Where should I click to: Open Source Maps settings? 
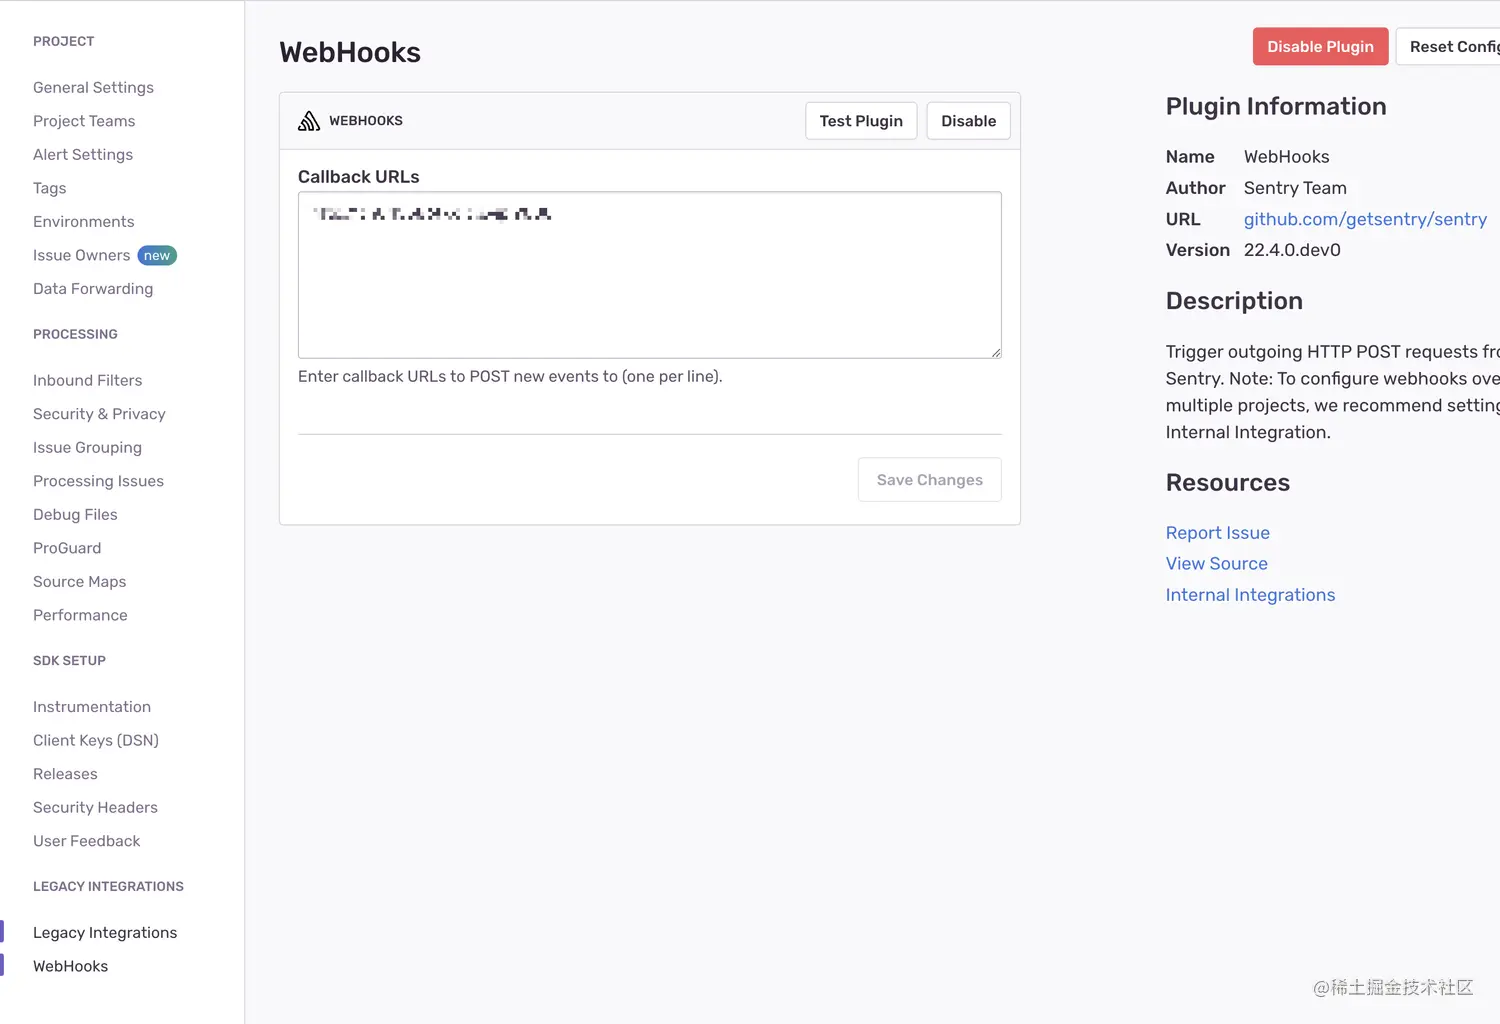80,582
